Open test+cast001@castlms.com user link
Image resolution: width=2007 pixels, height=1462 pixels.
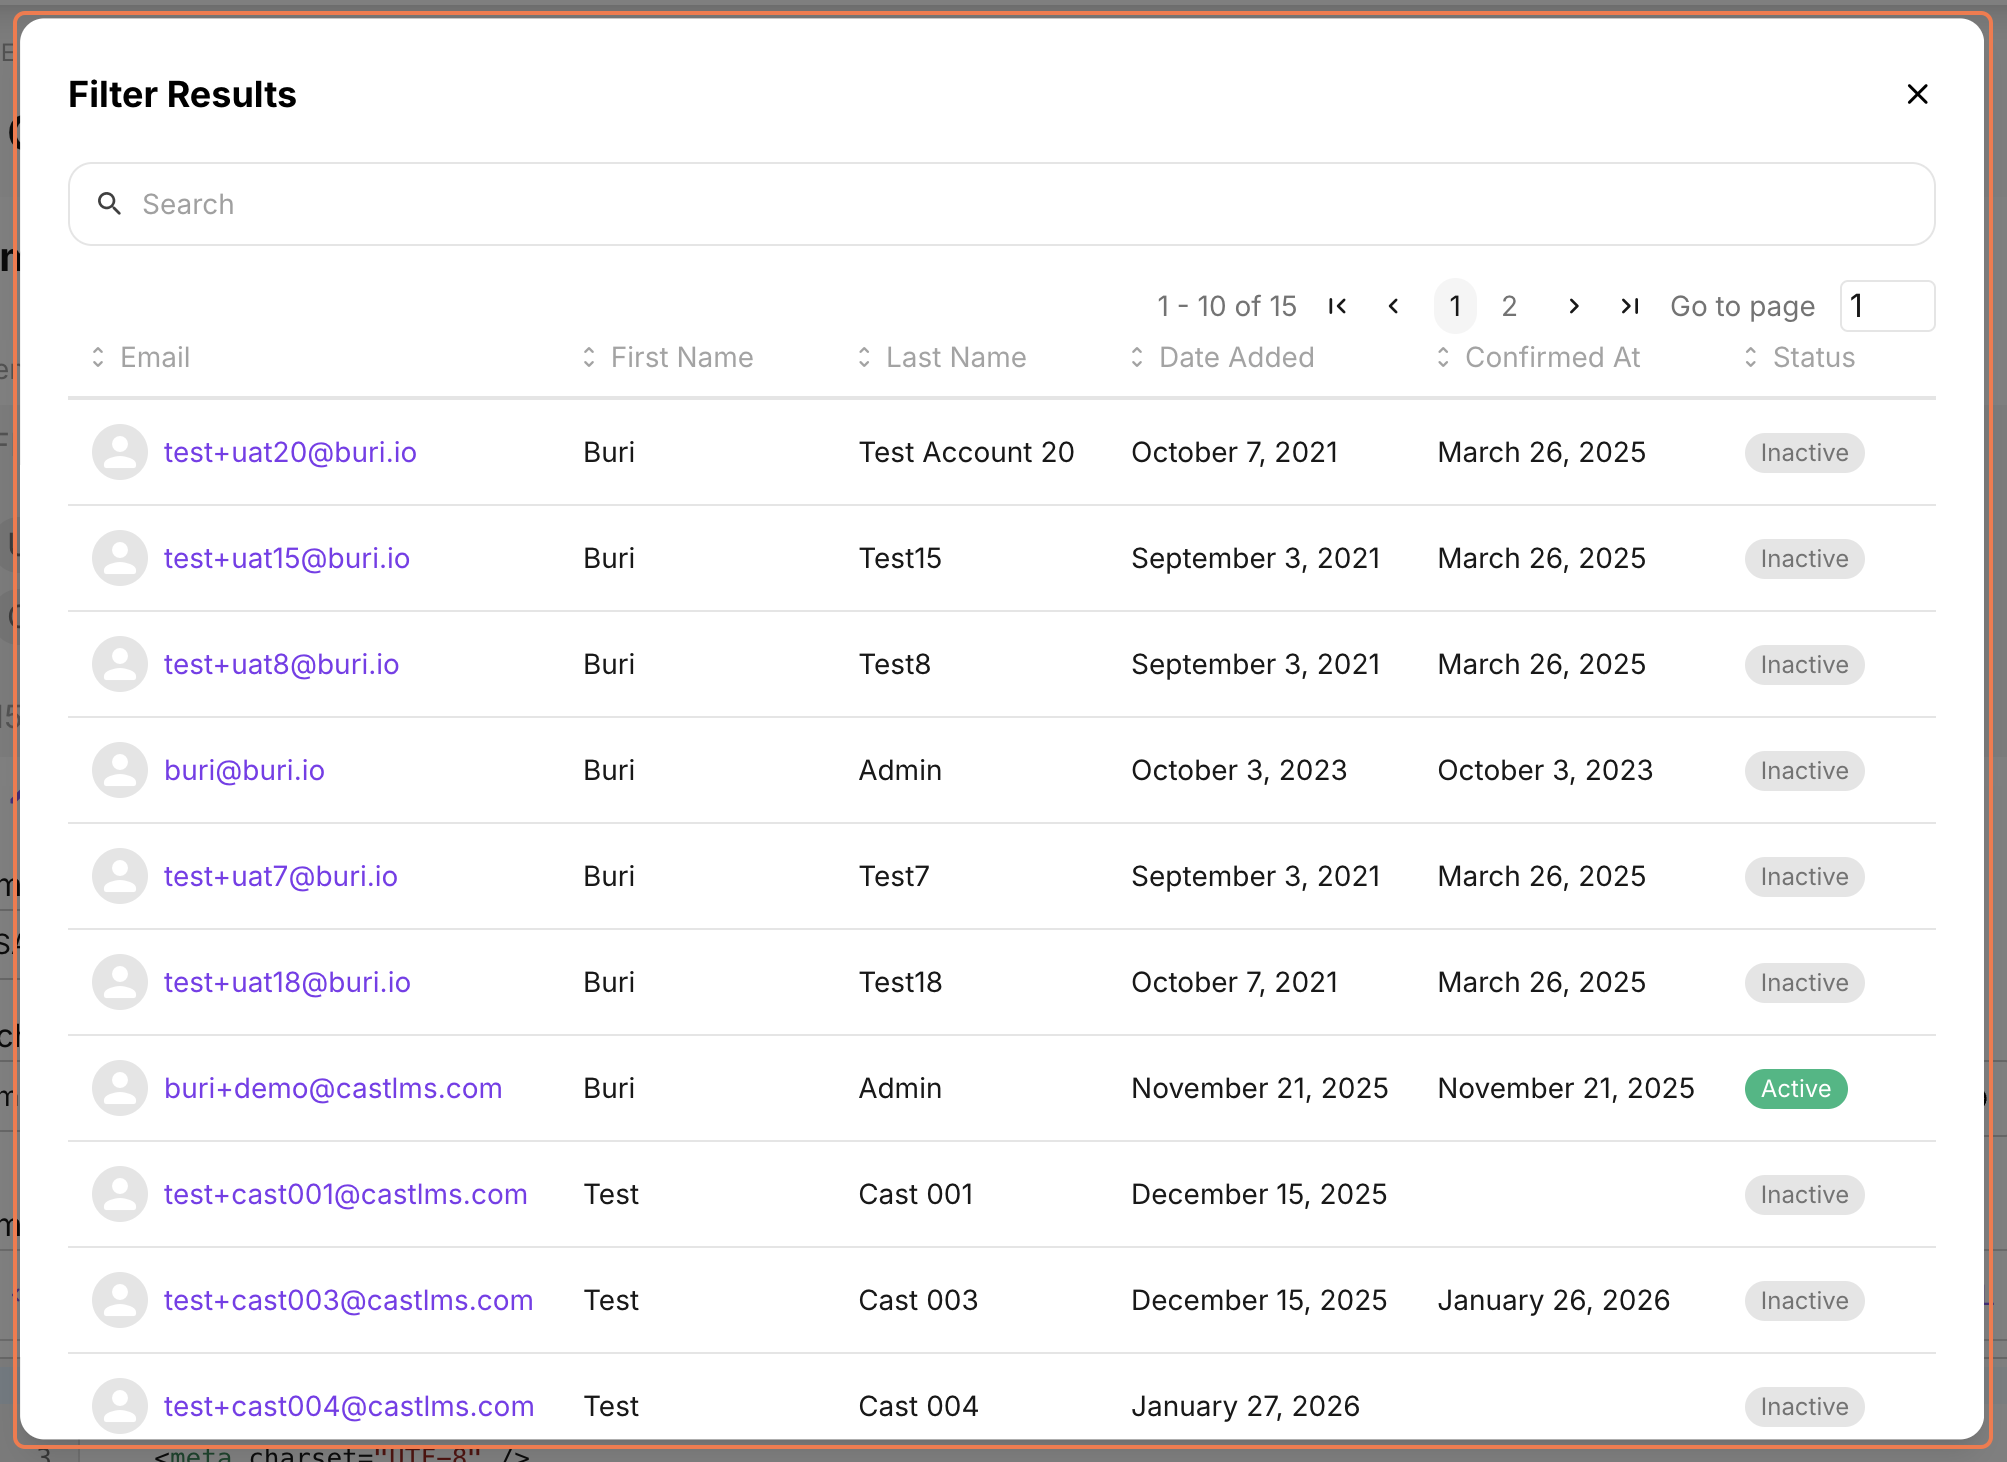click(345, 1194)
